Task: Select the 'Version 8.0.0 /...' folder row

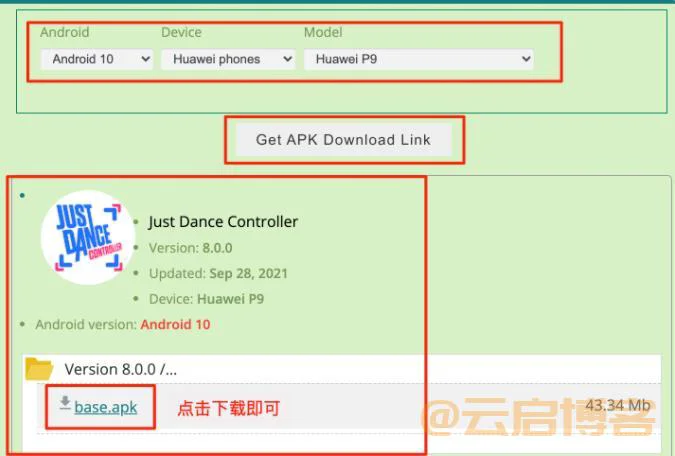Action: click(x=342, y=369)
